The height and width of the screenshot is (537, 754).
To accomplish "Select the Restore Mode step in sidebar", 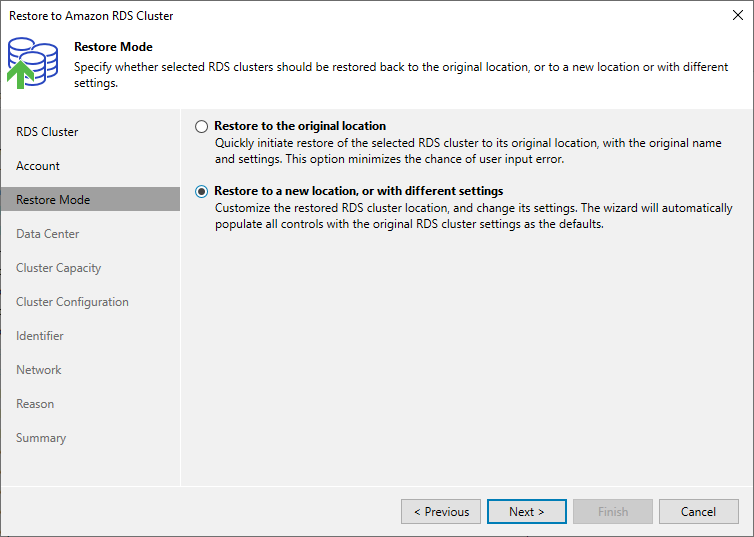I will [53, 200].
